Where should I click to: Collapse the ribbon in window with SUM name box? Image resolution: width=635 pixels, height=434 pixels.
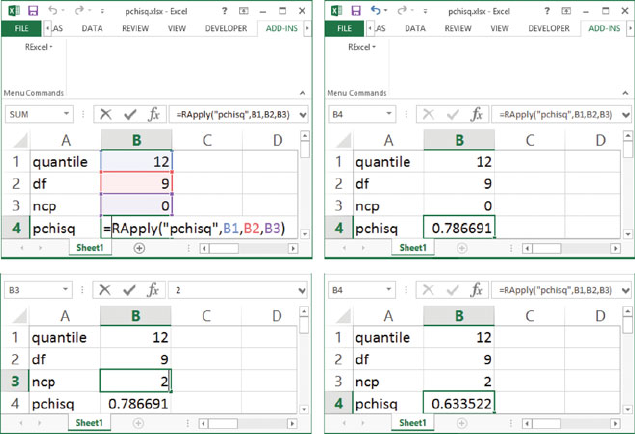pos(303,93)
